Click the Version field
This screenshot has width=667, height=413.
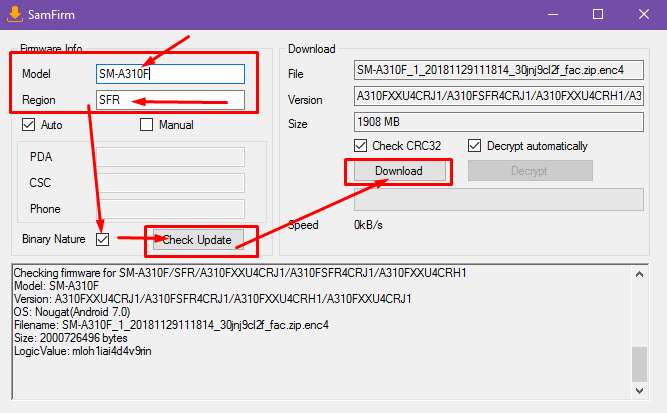pos(499,96)
